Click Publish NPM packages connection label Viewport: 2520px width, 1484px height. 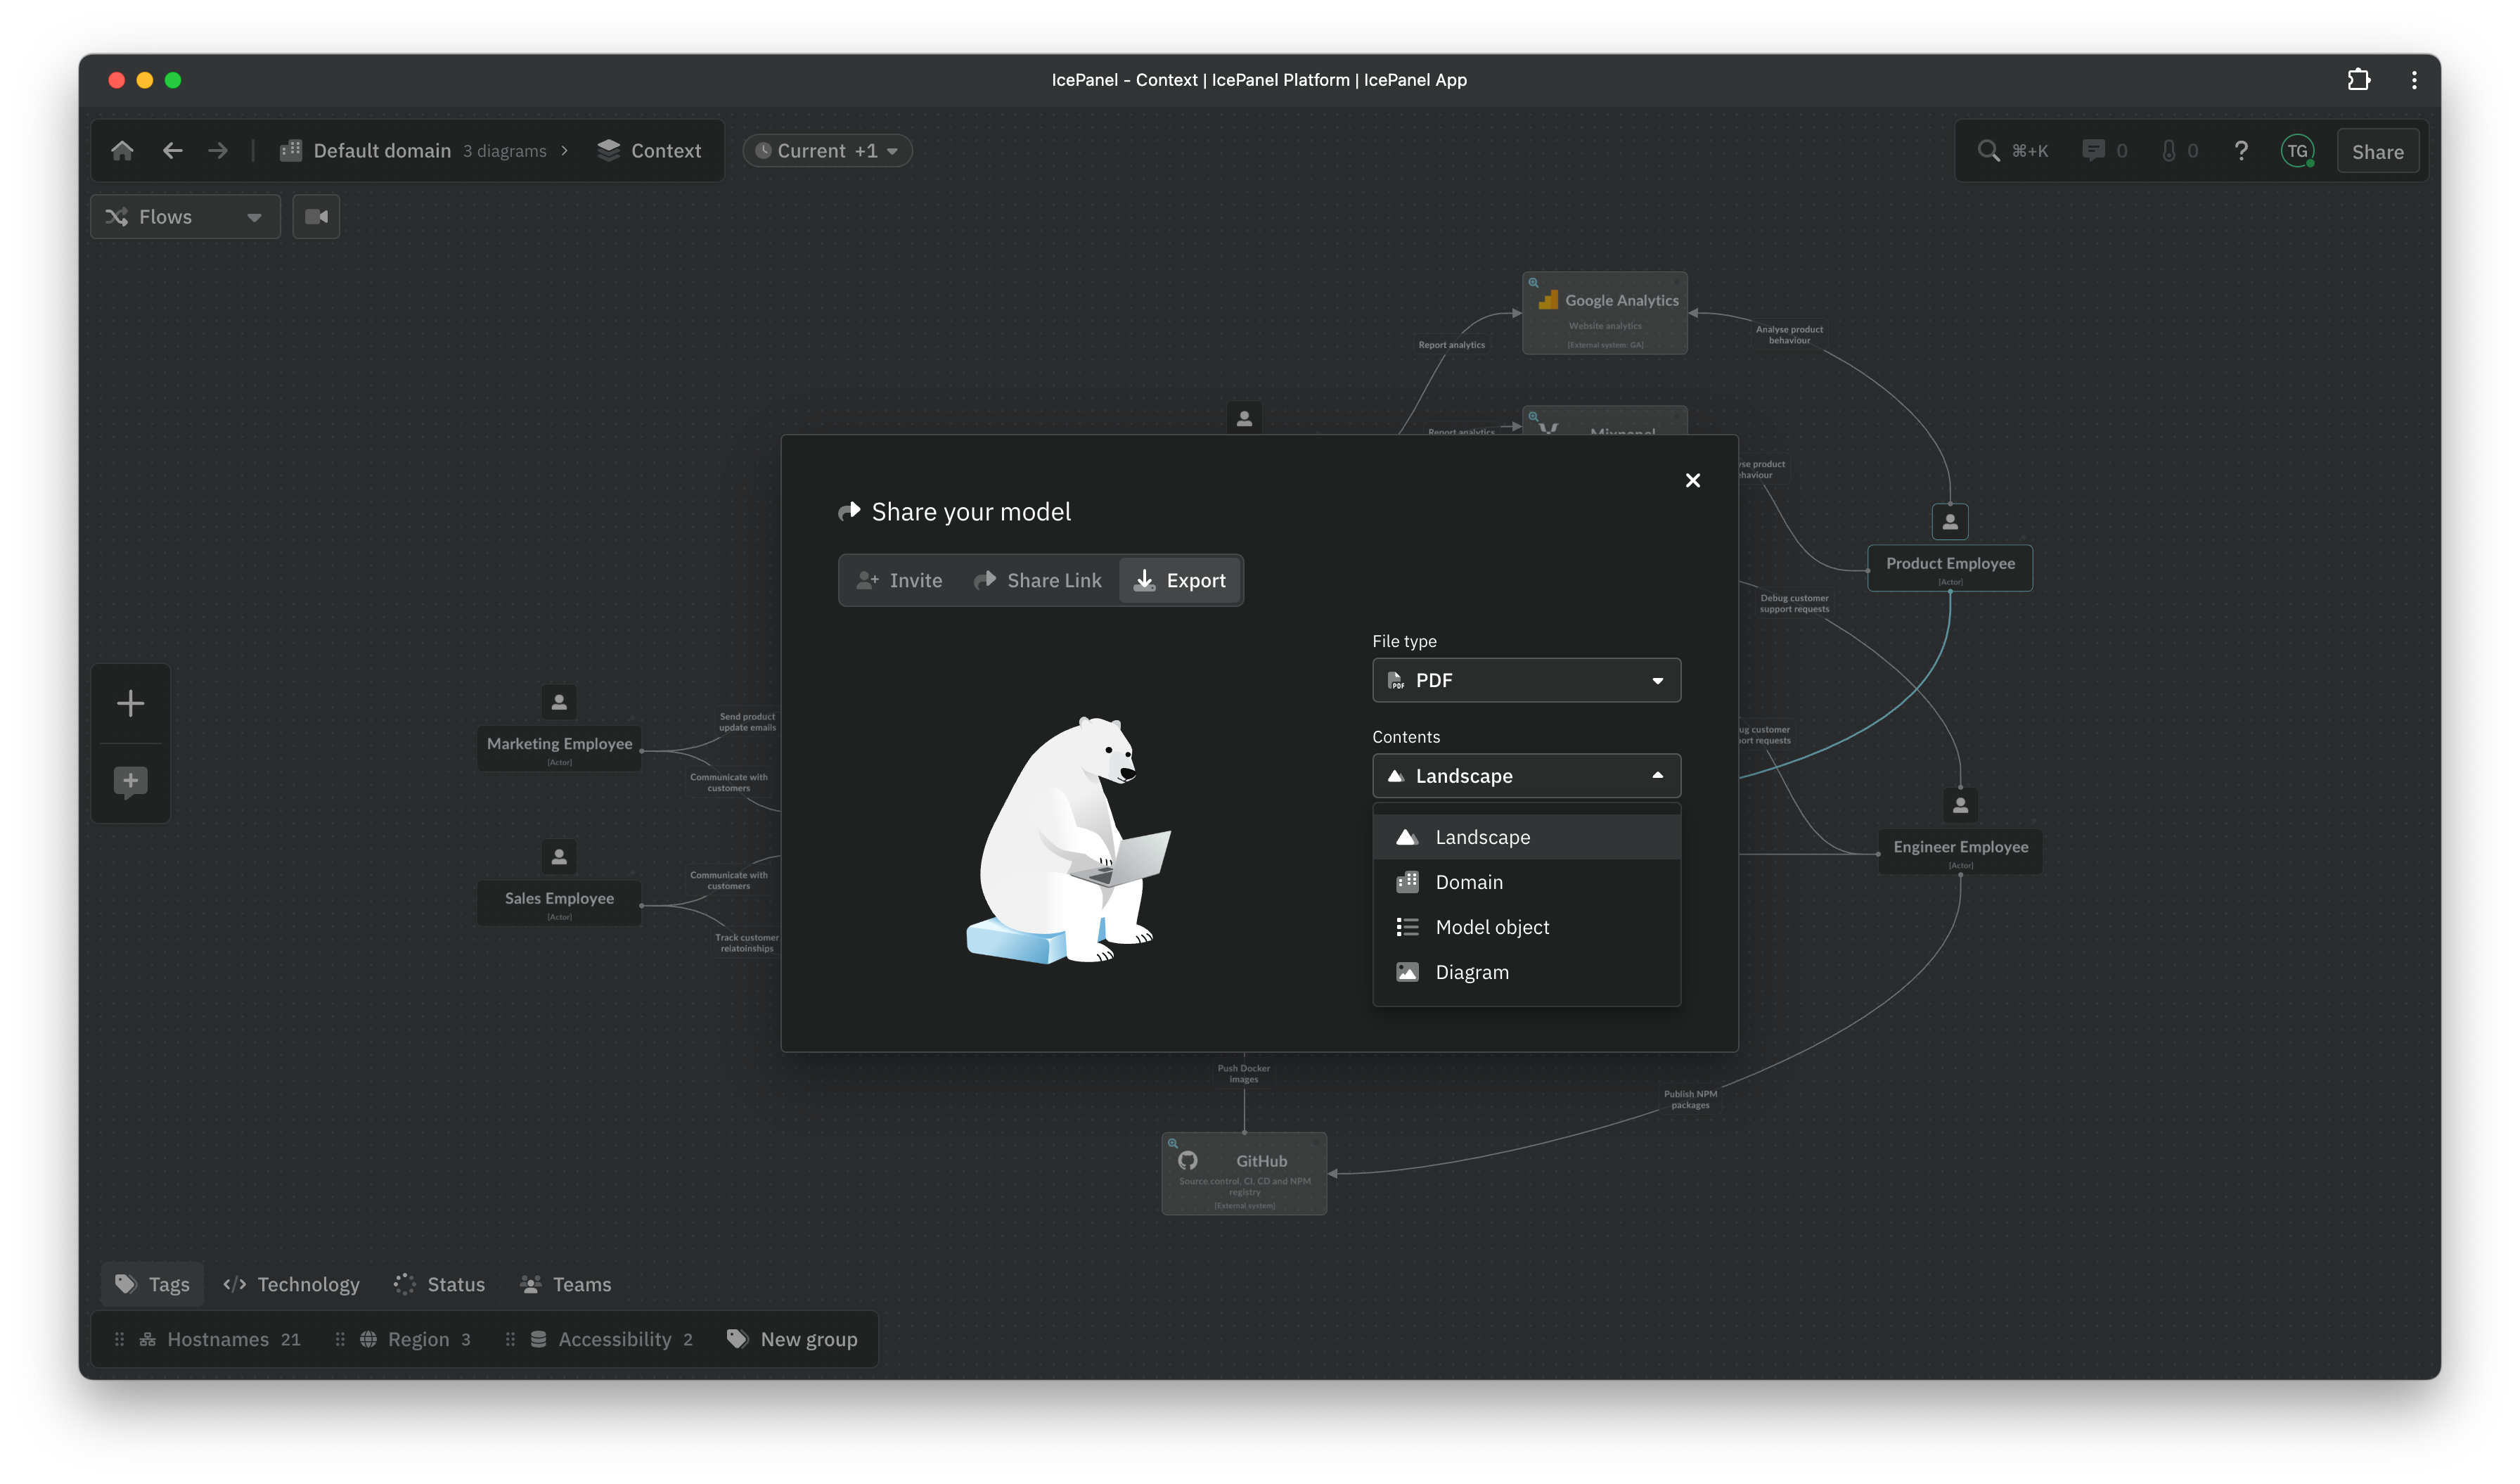point(1690,1100)
